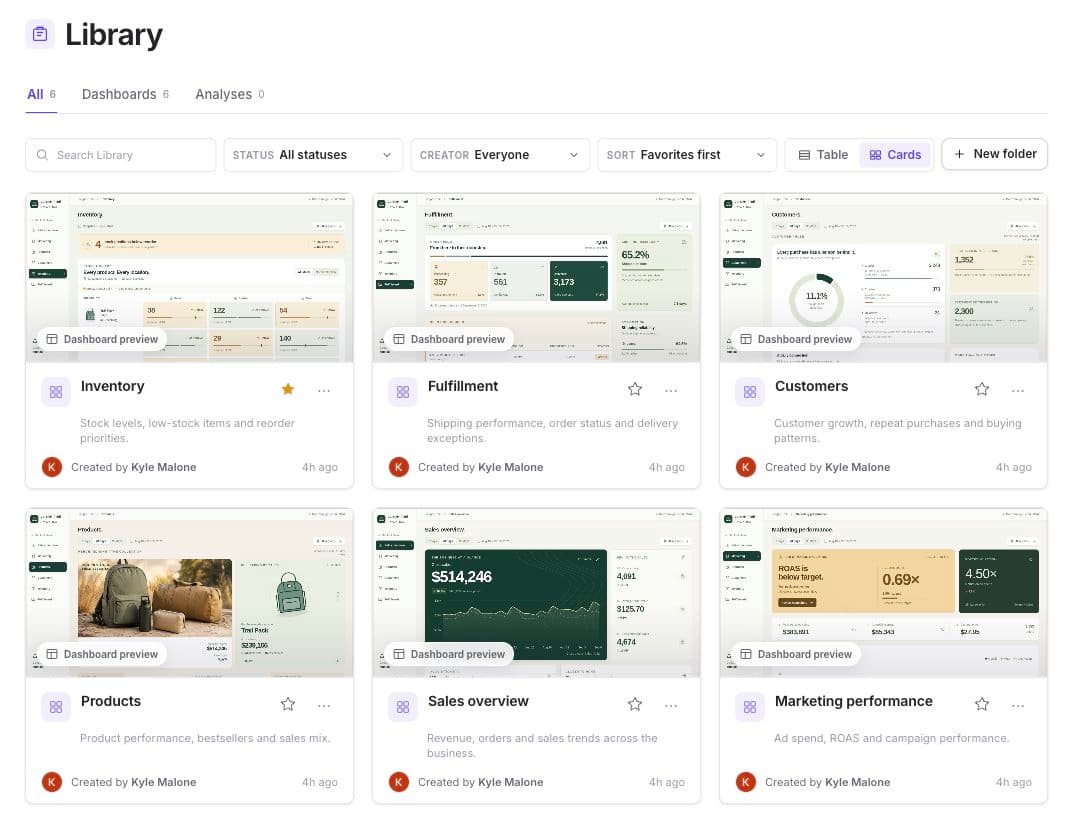Screen dimensions: 1080x828
Task: Open the Inventory dashboard title
Action: click(112, 386)
